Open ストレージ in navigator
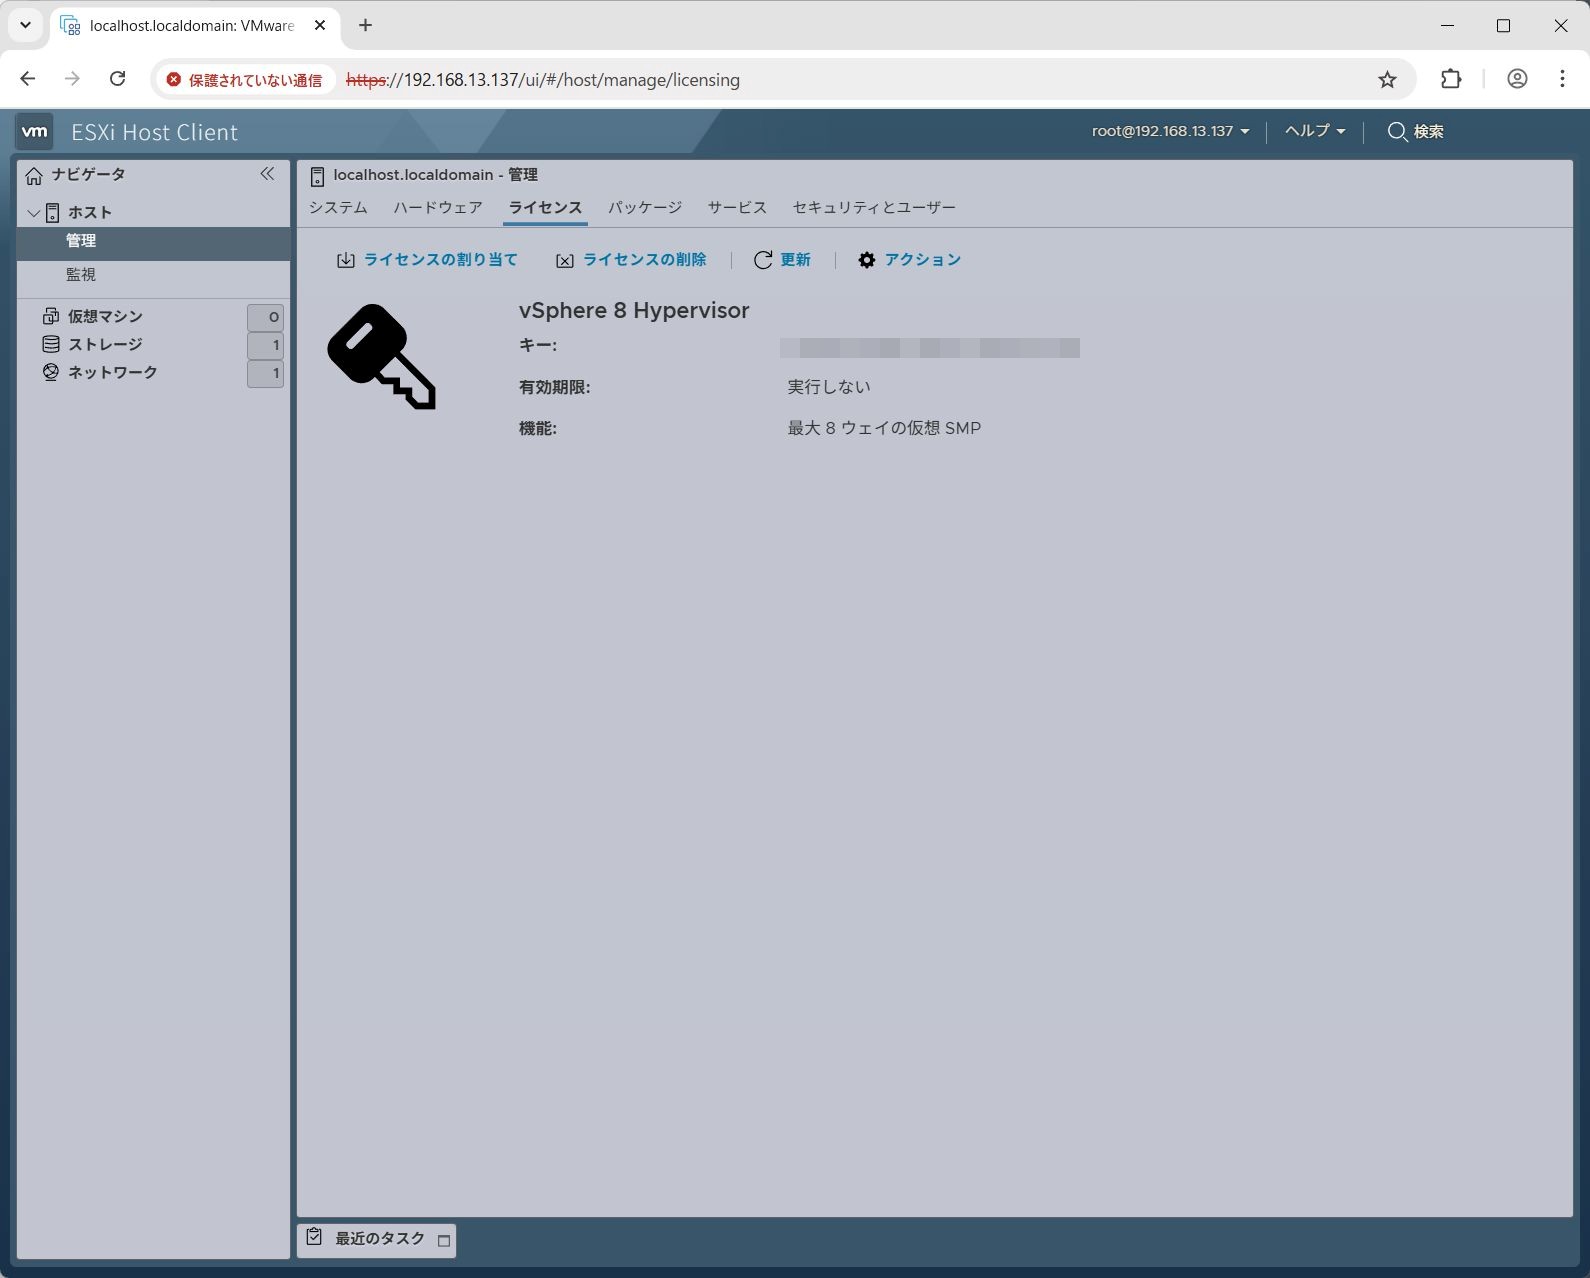The width and height of the screenshot is (1590, 1278). [x=105, y=344]
